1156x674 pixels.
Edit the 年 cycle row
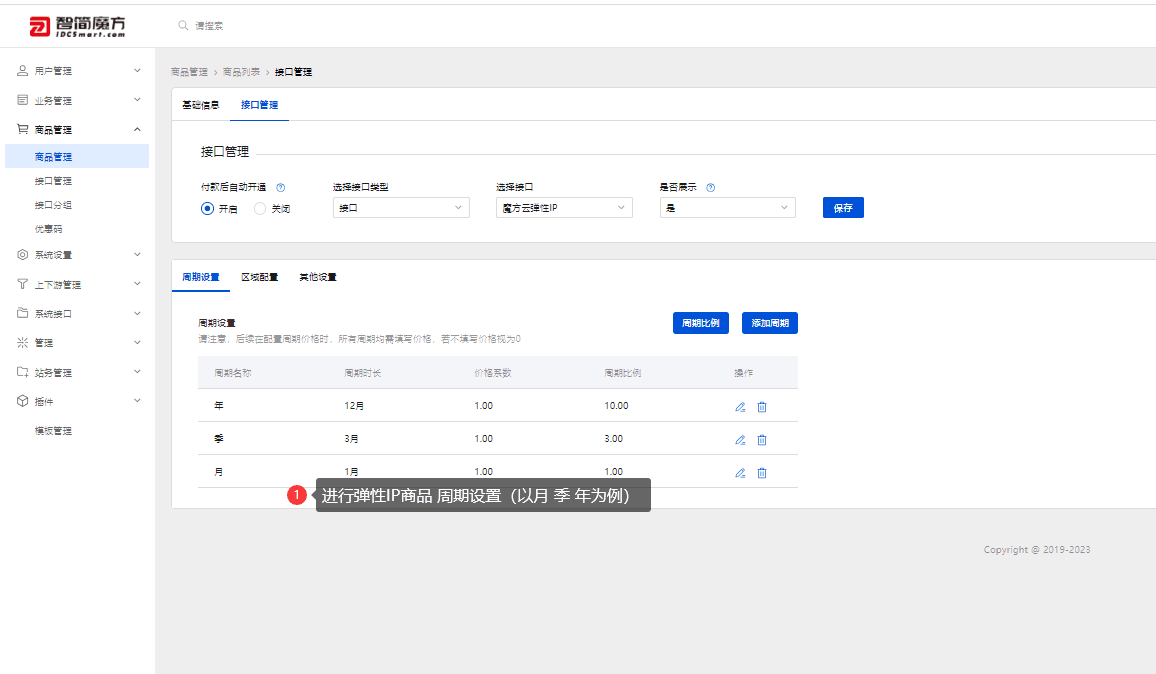[x=740, y=407]
